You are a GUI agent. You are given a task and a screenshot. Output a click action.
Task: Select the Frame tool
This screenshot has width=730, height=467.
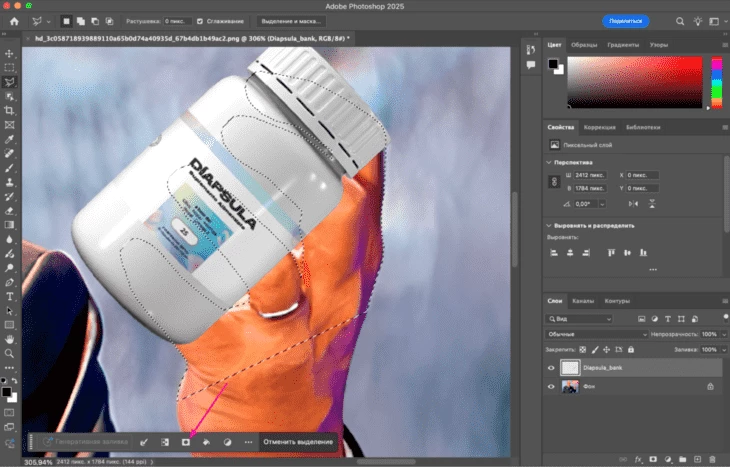(9, 125)
